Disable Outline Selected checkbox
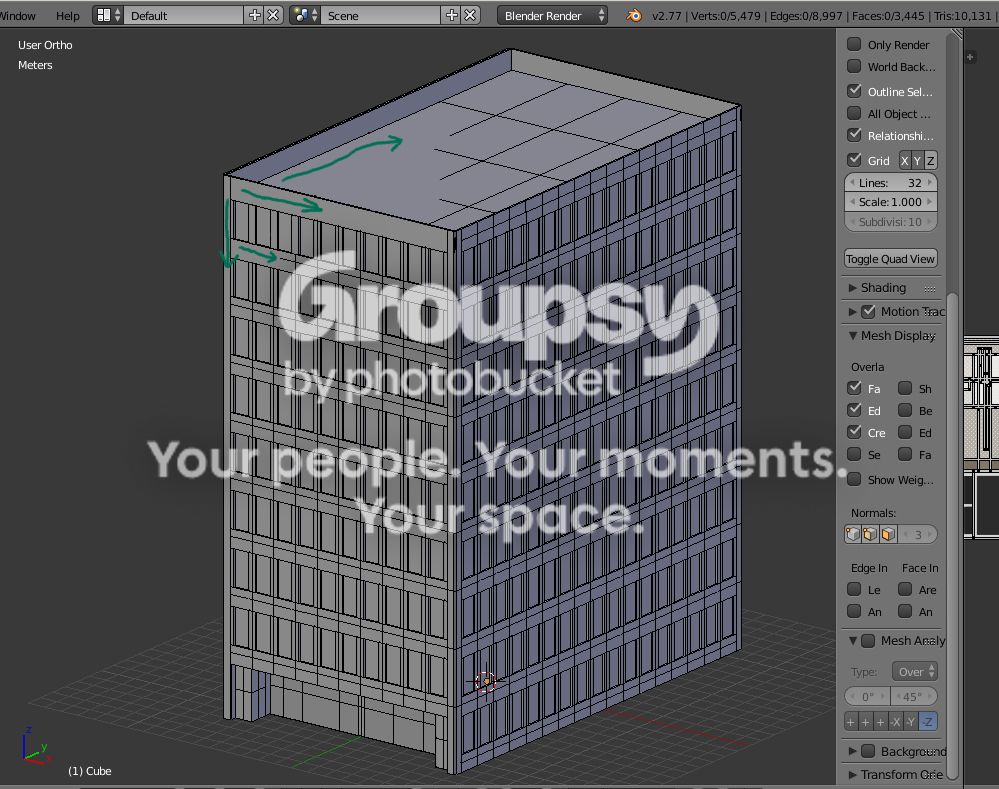 point(854,91)
